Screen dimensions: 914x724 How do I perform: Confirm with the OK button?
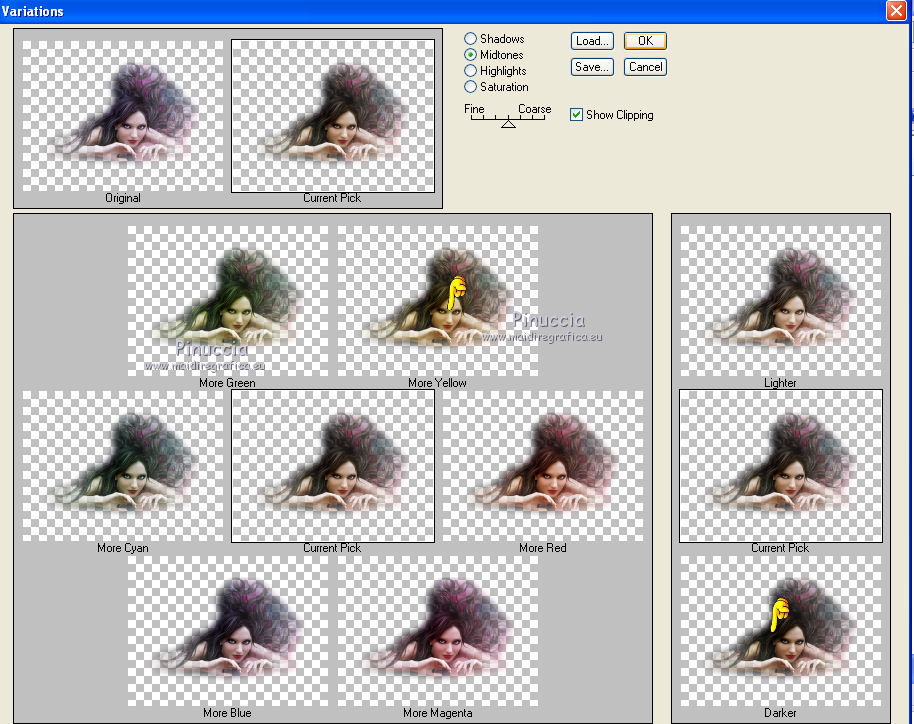[x=645, y=41]
